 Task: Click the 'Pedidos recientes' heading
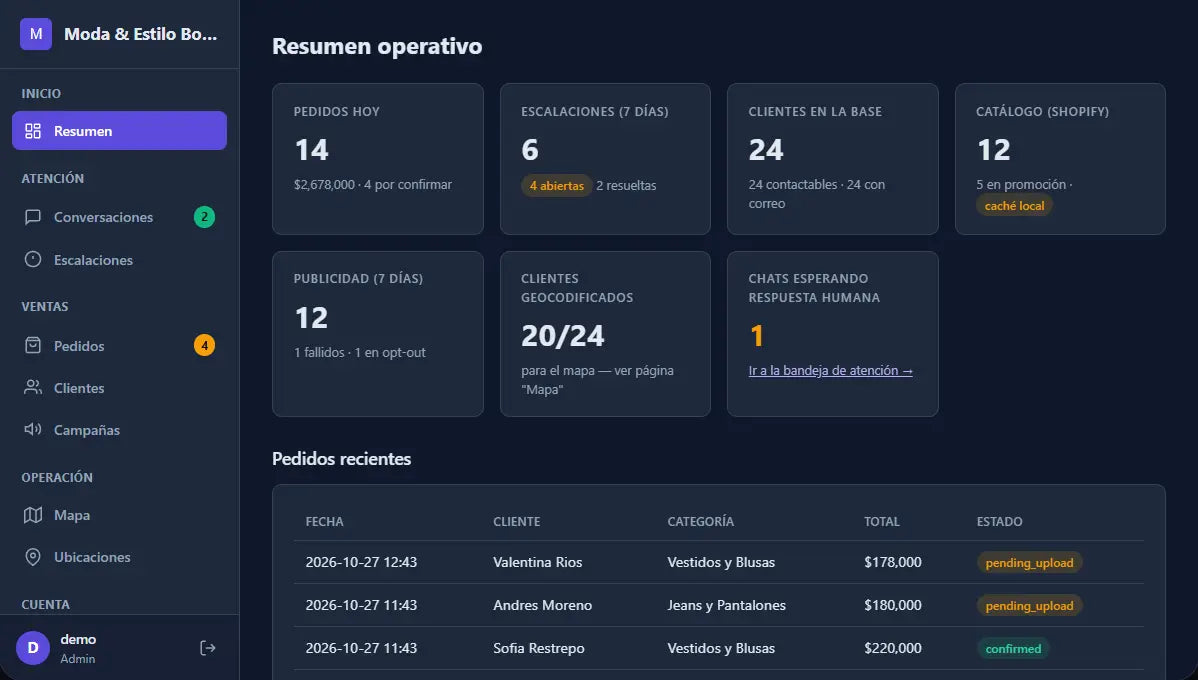click(342, 458)
